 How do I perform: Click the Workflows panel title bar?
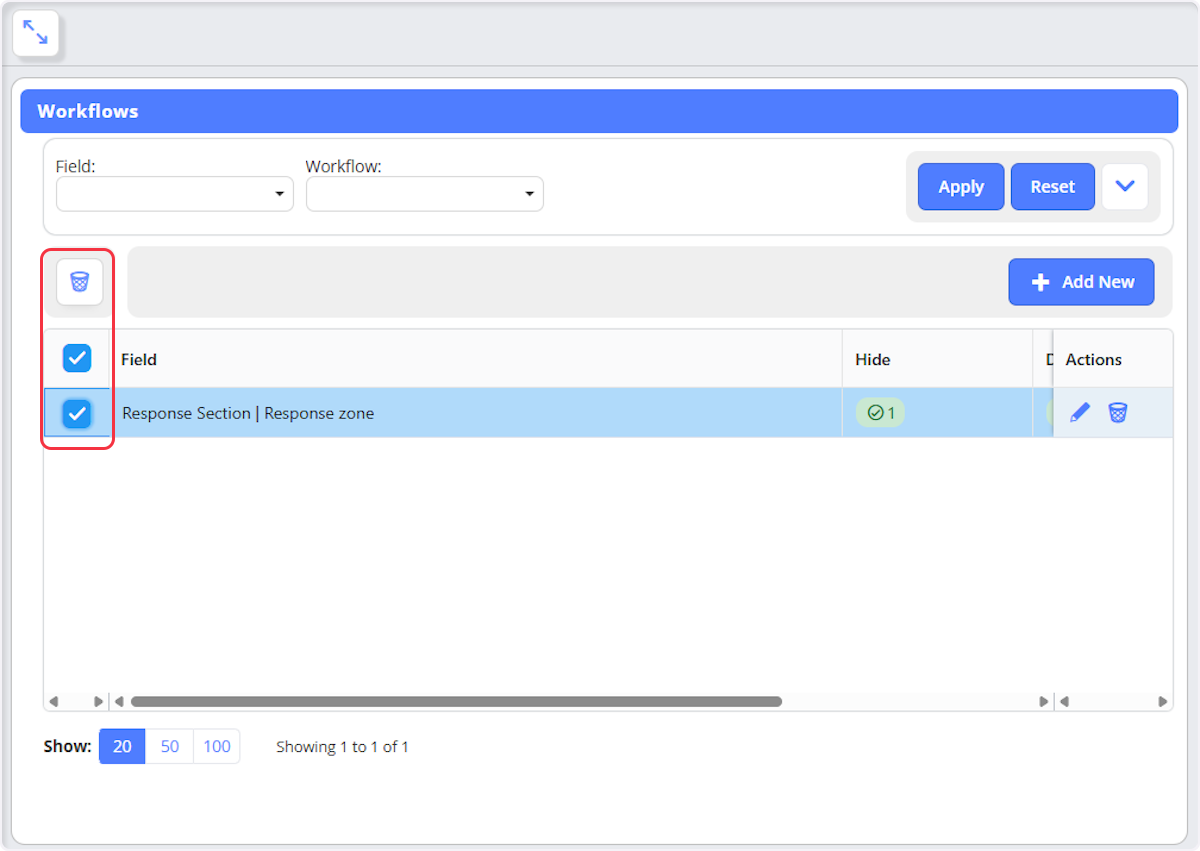click(599, 111)
